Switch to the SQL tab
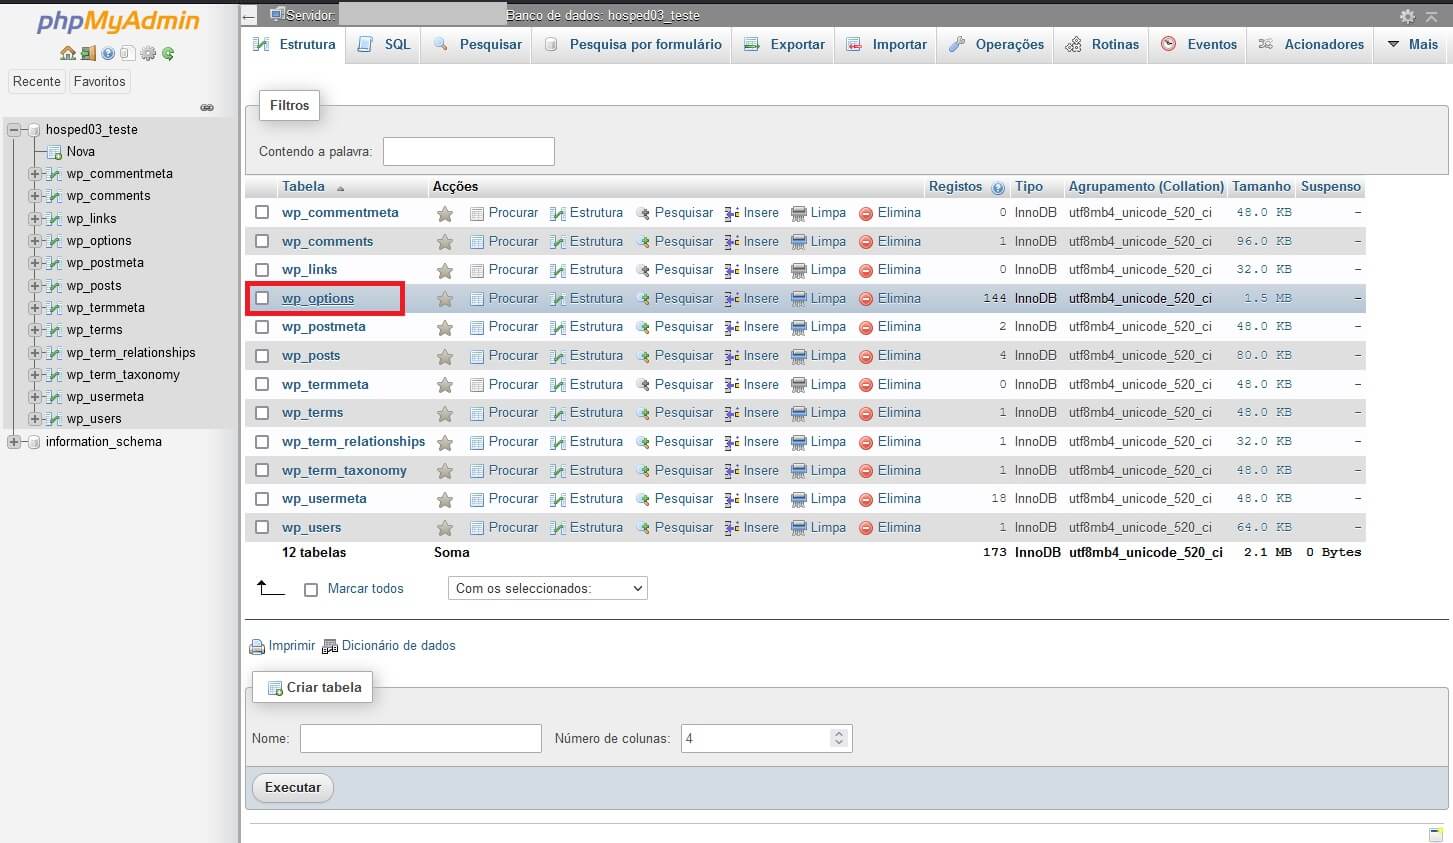1453x843 pixels. coord(384,44)
